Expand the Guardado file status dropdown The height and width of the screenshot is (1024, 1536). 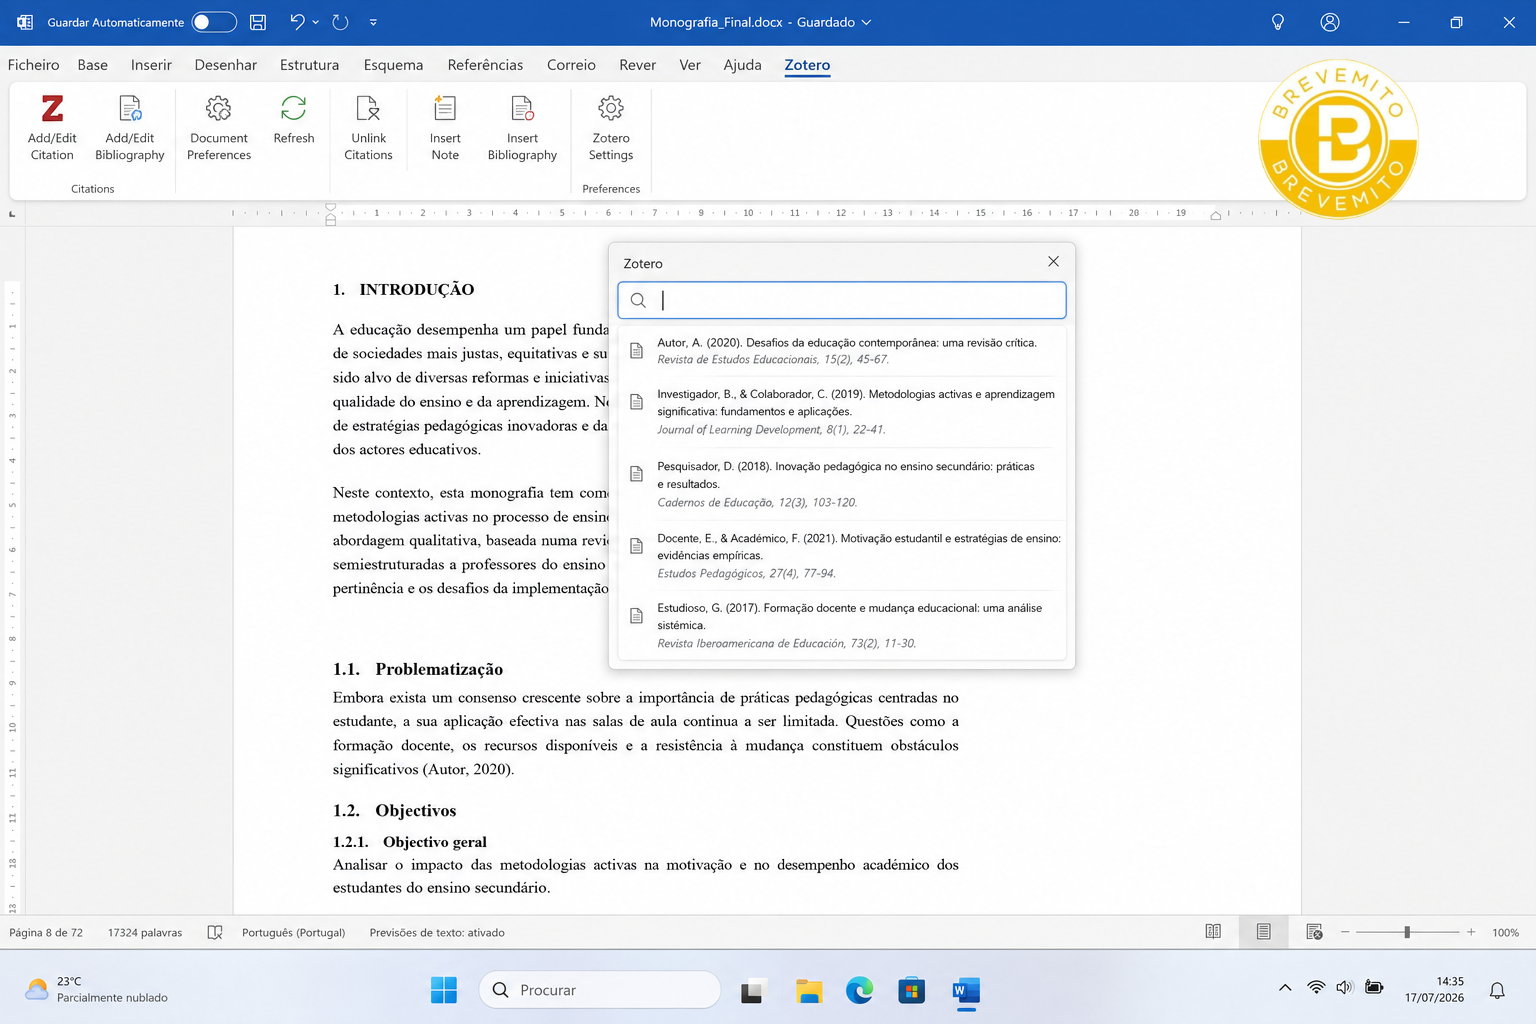(866, 22)
